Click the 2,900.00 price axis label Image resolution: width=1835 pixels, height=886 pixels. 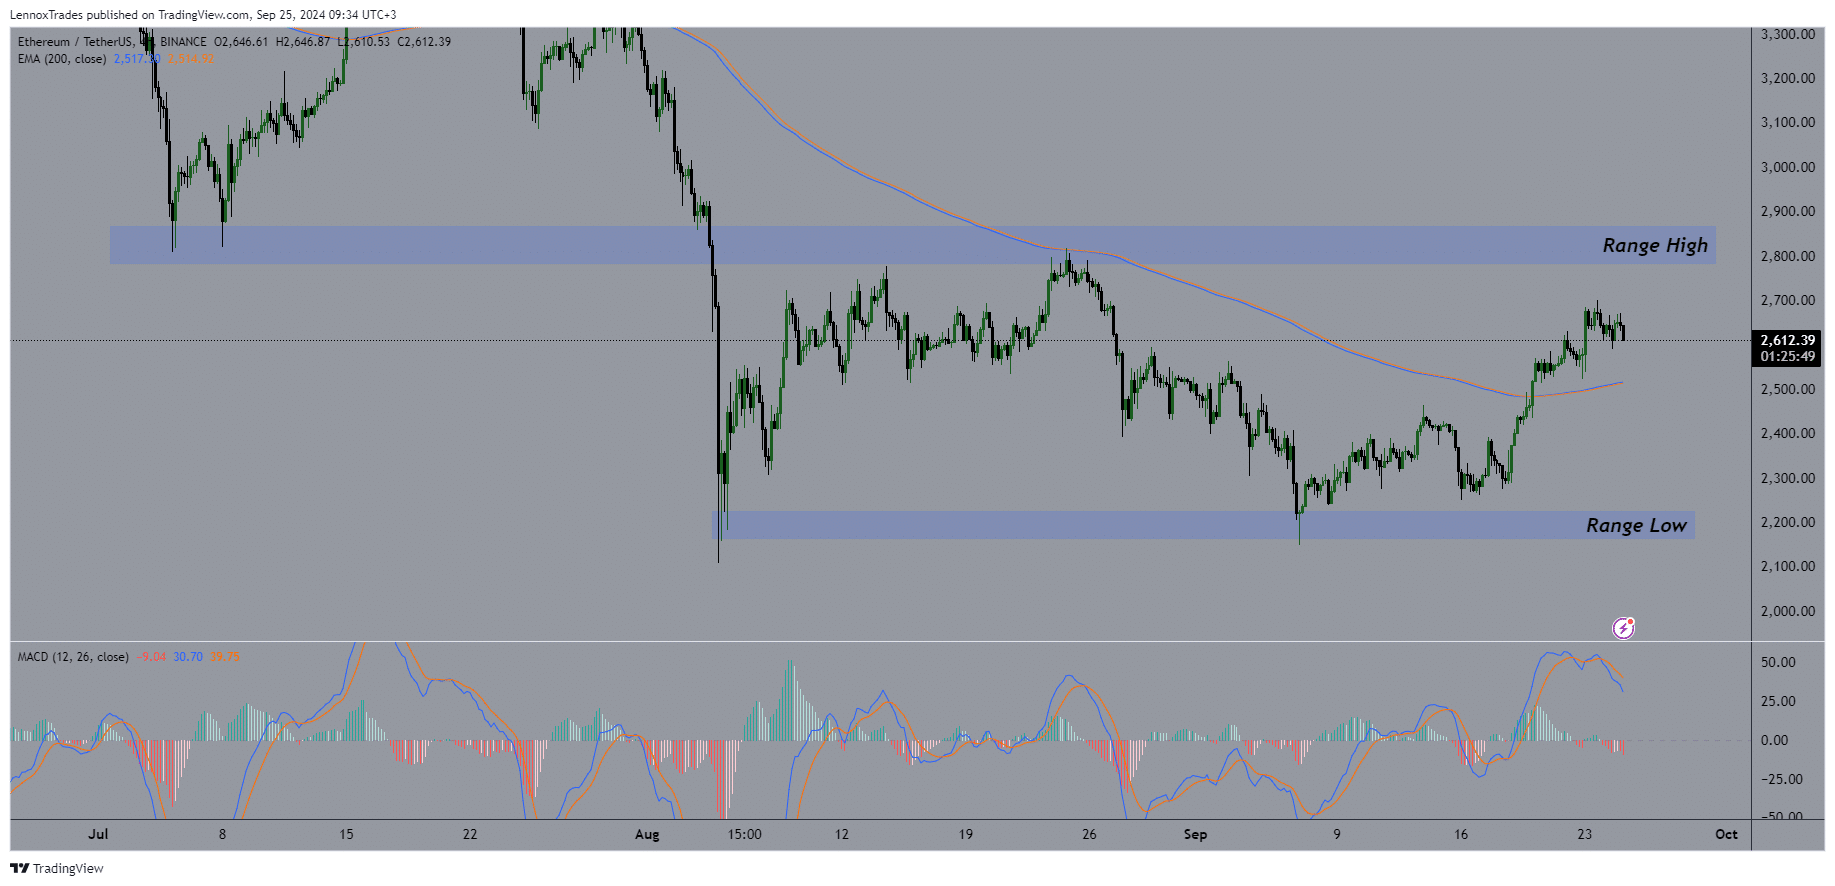(1787, 211)
